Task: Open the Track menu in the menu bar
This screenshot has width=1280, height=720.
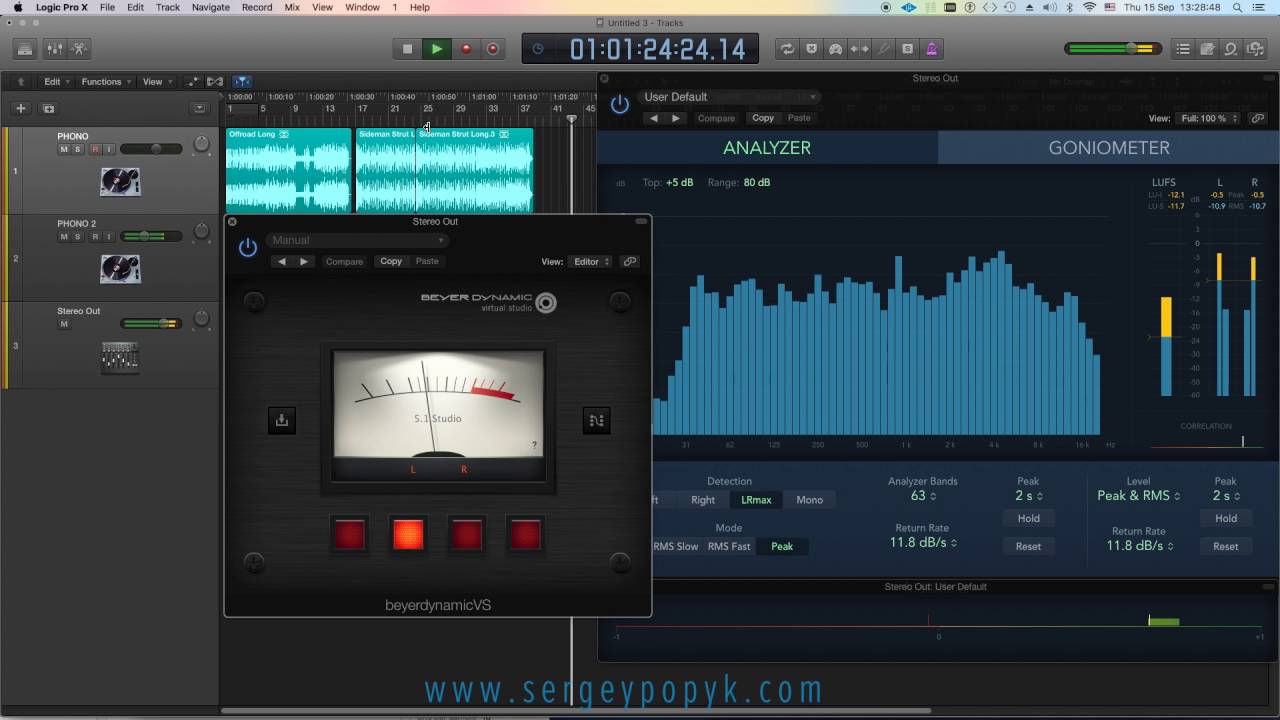Action: tap(168, 7)
